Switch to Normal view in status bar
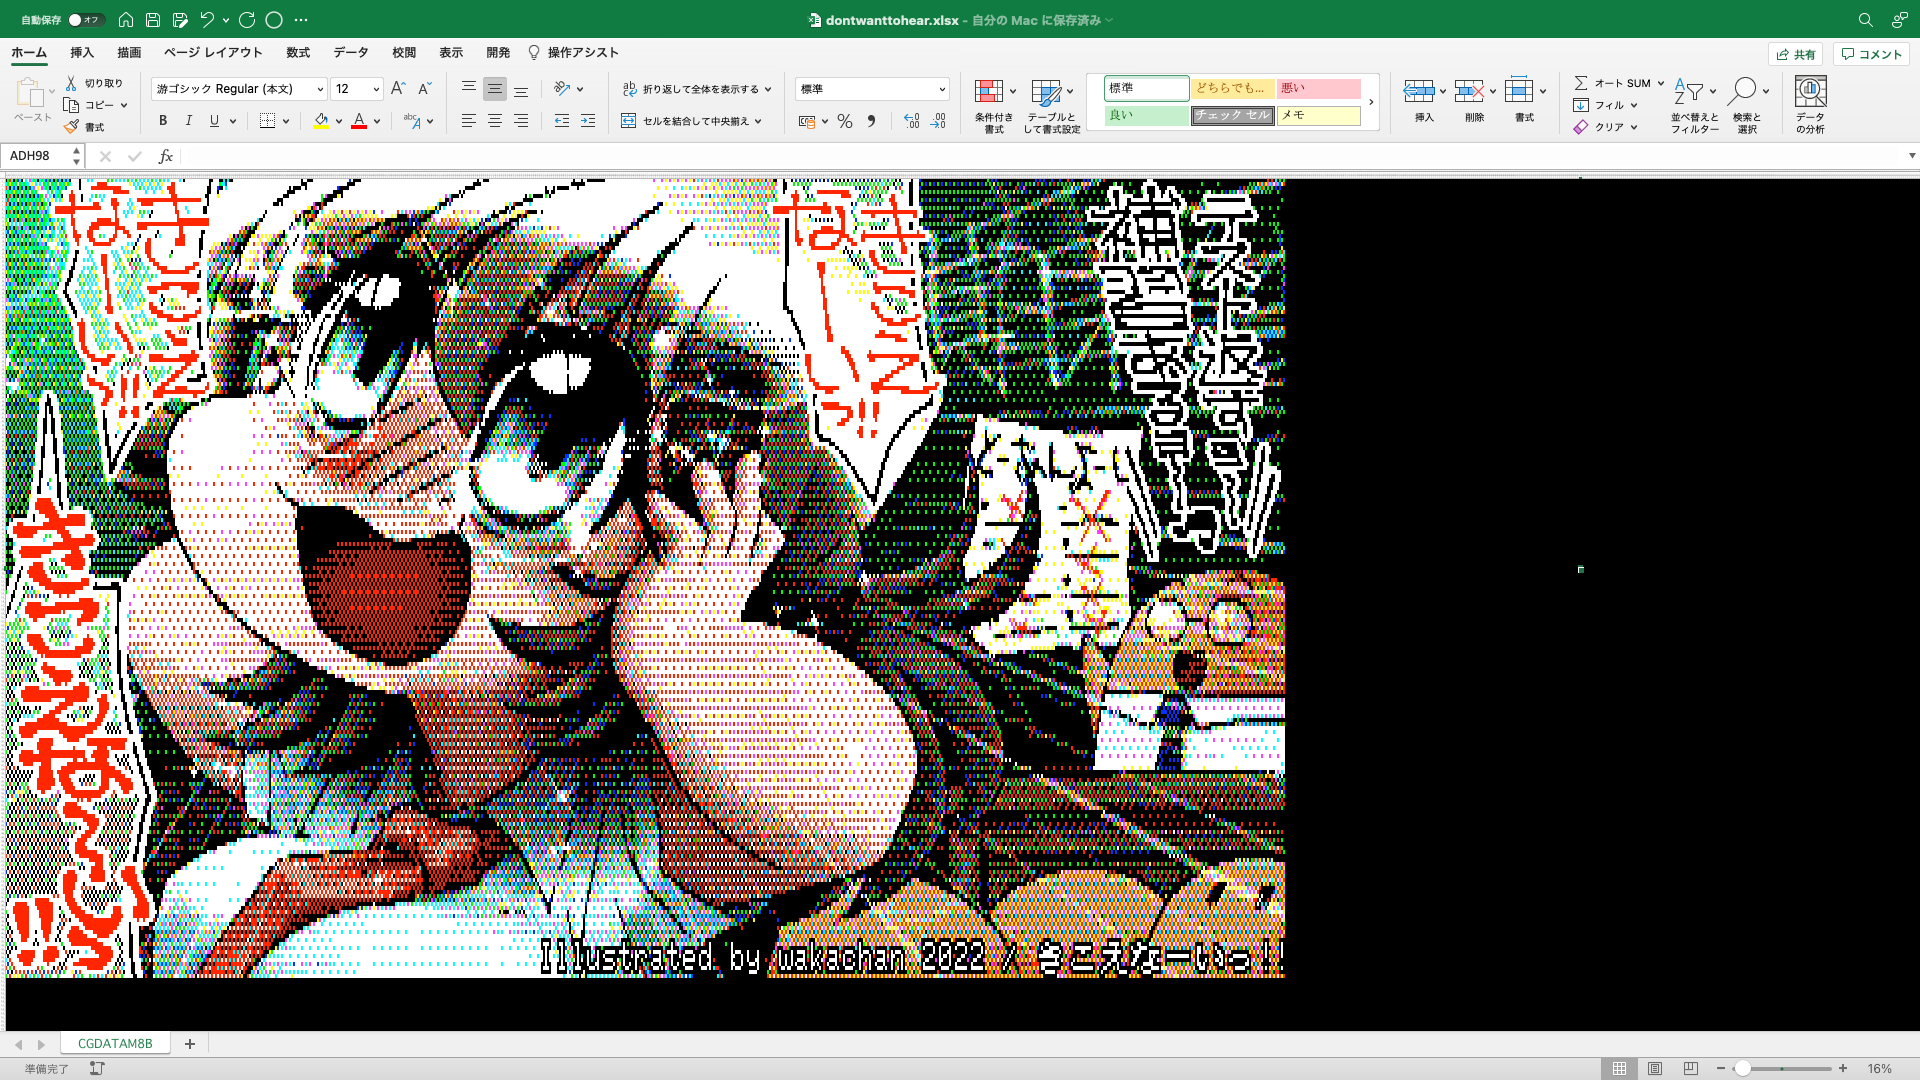 coord(1619,1069)
